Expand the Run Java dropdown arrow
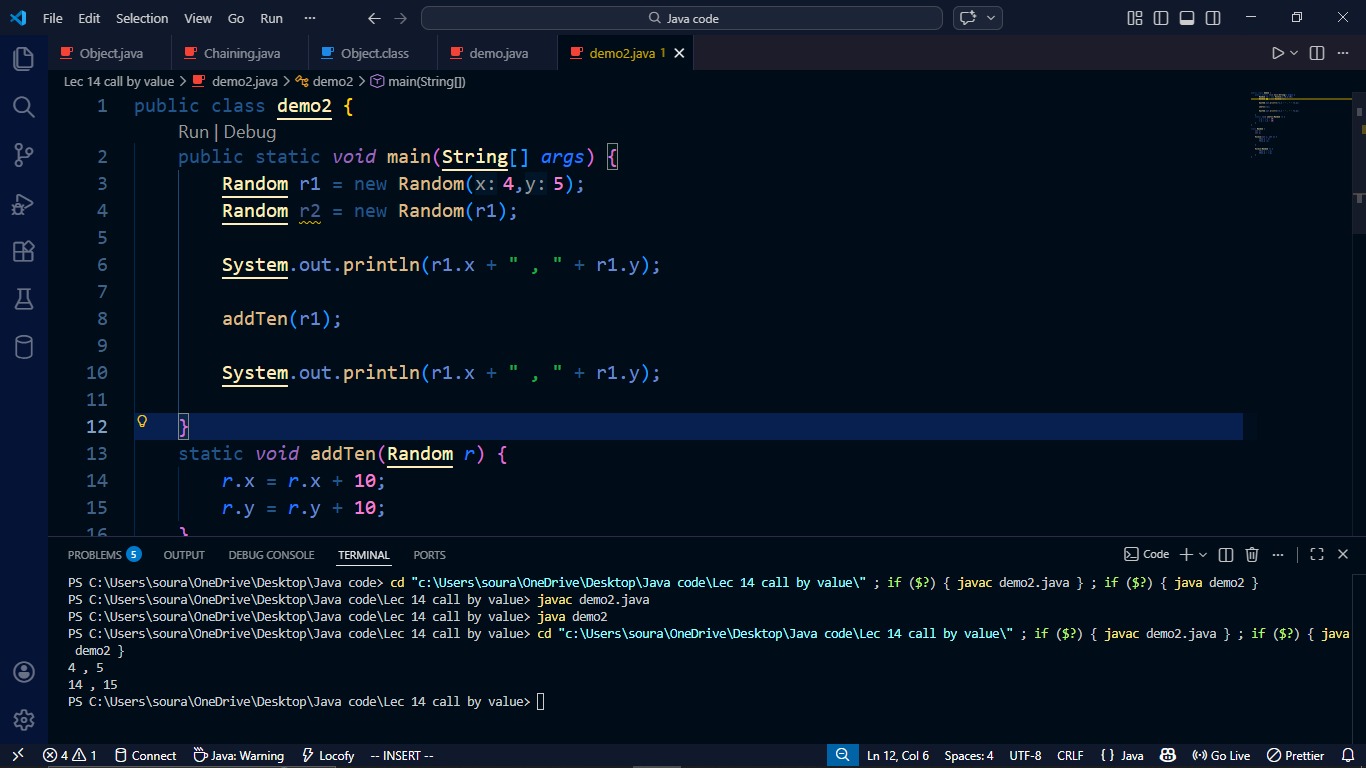 pyautogui.click(x=1294, y=53)
